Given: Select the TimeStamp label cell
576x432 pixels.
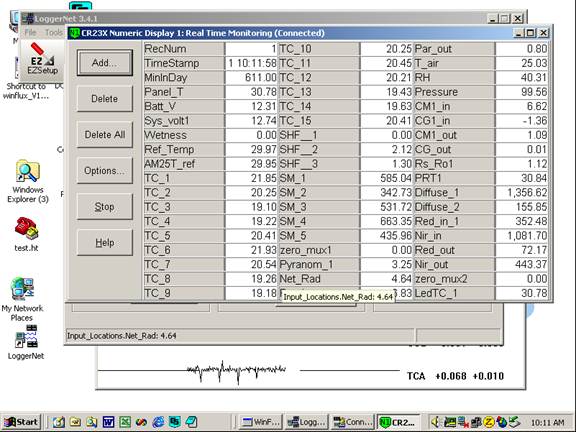Looking at the screenshot, I should [184, 63].
